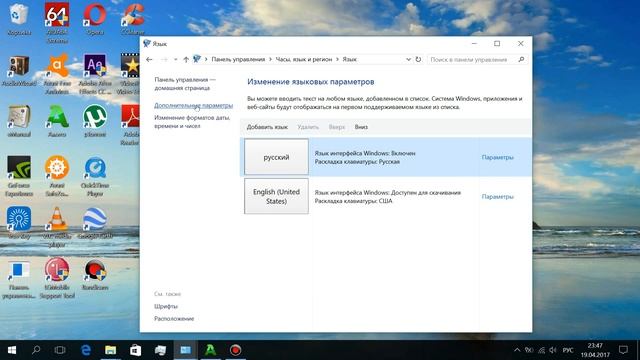Launch Adobe After Effects CC shortcut

pos(95,73)
